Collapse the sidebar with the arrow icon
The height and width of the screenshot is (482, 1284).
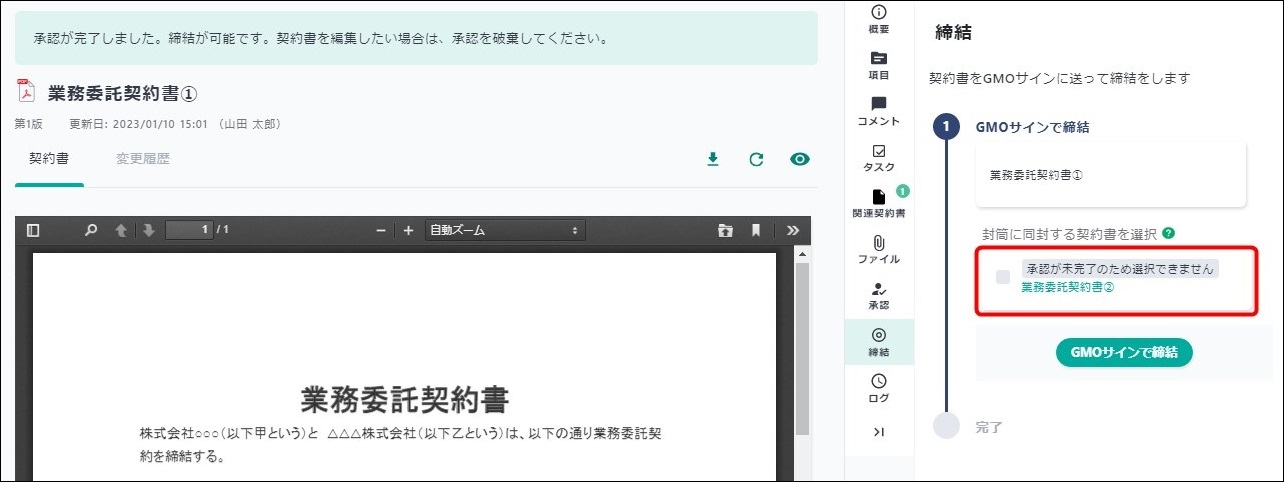[879, 432]
